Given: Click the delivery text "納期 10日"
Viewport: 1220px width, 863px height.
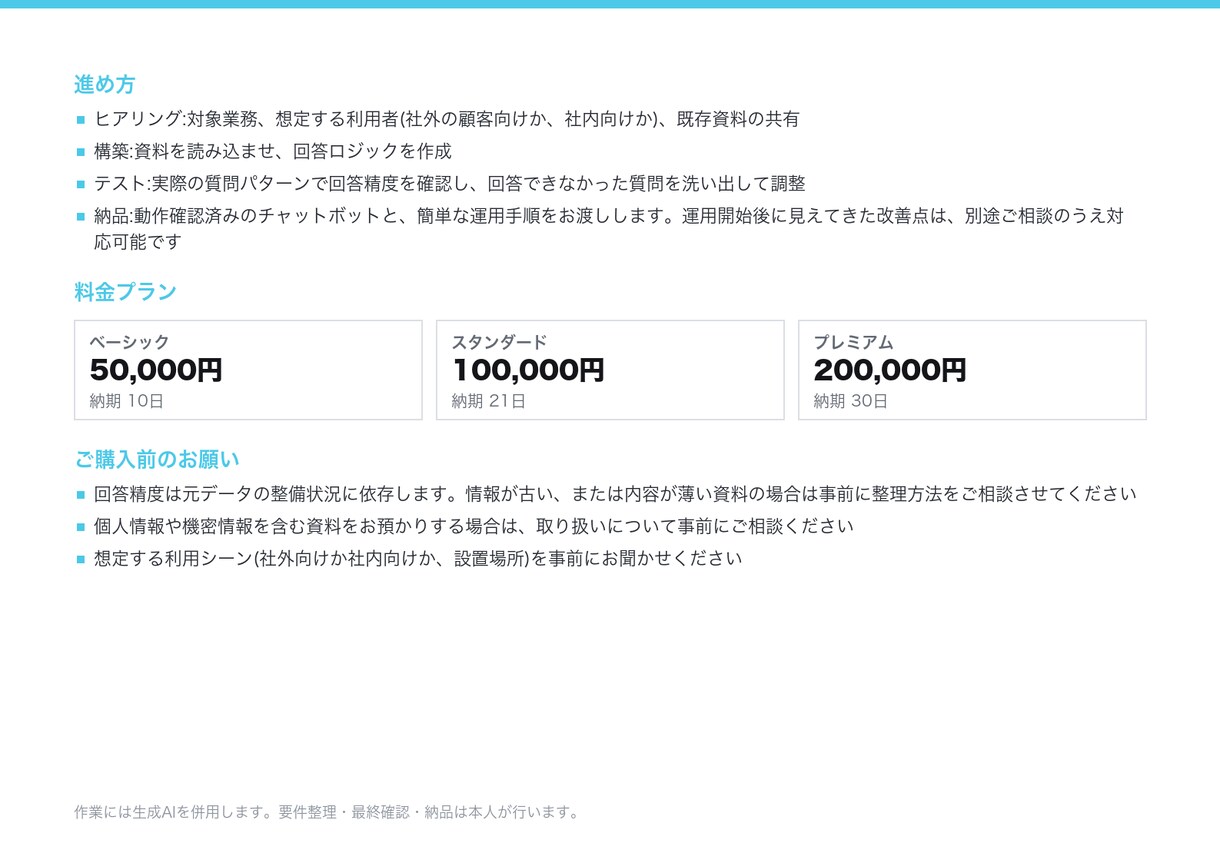Looking at the screenshot, I should (126, 401).
